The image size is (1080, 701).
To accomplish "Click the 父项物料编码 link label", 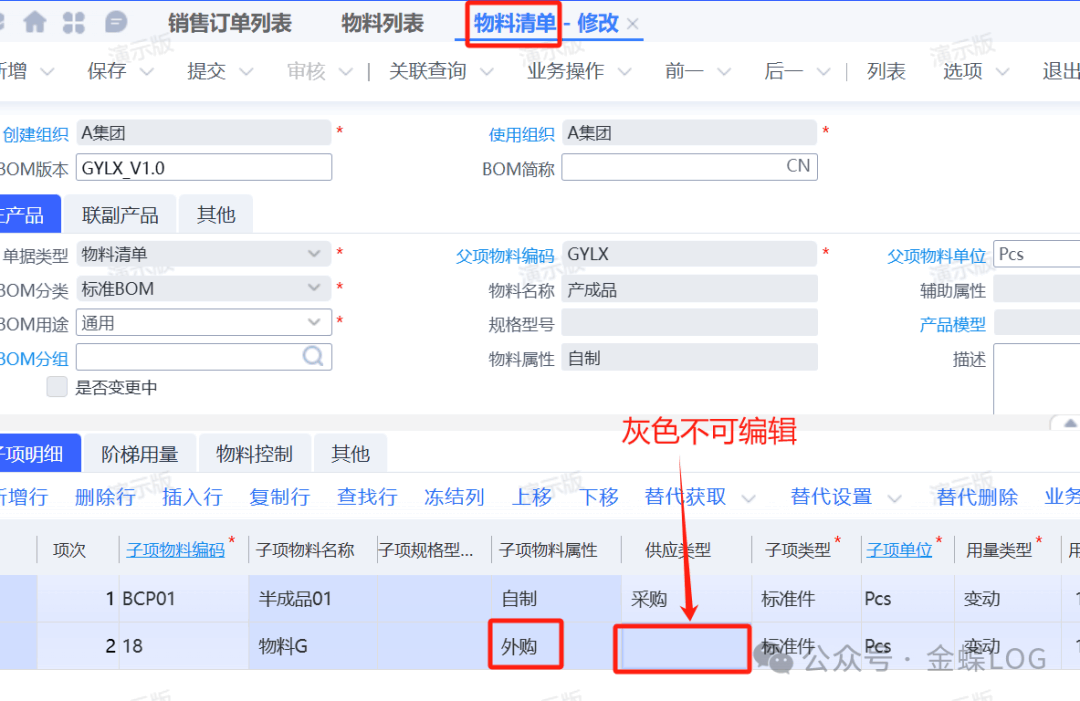I will (x=505, y=256).
